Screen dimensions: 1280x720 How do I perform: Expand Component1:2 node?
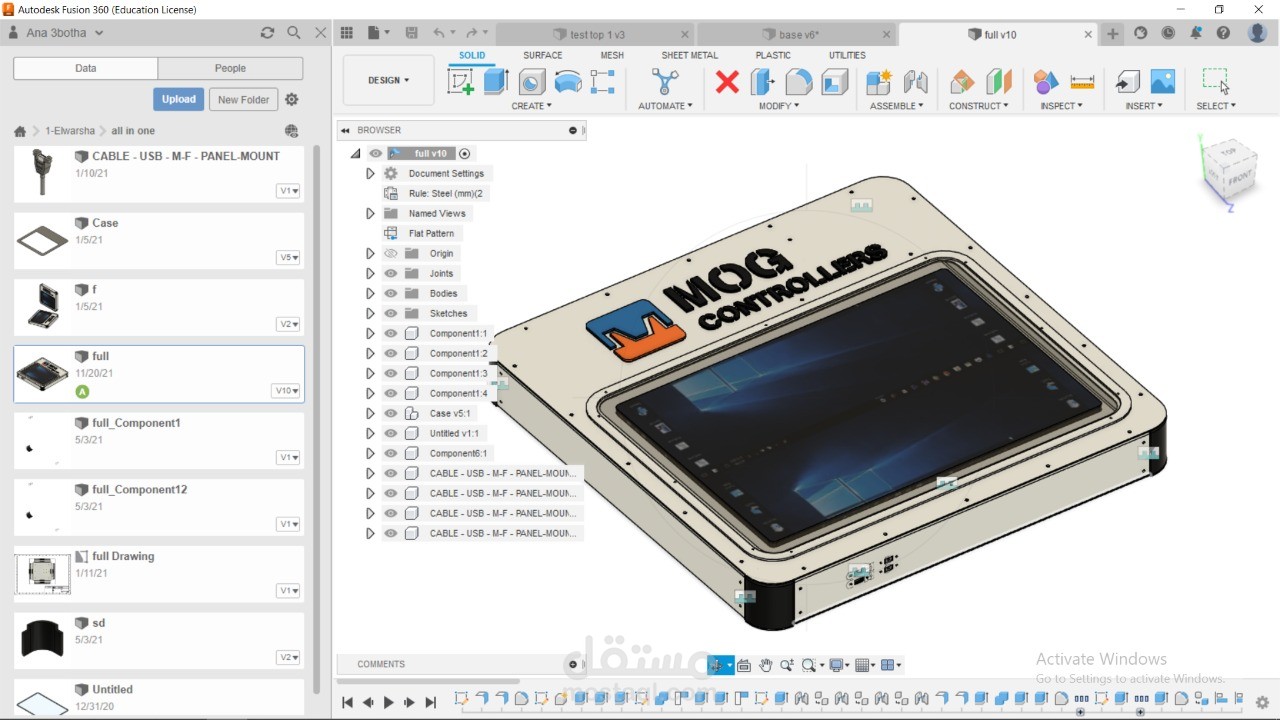[370, 354]
